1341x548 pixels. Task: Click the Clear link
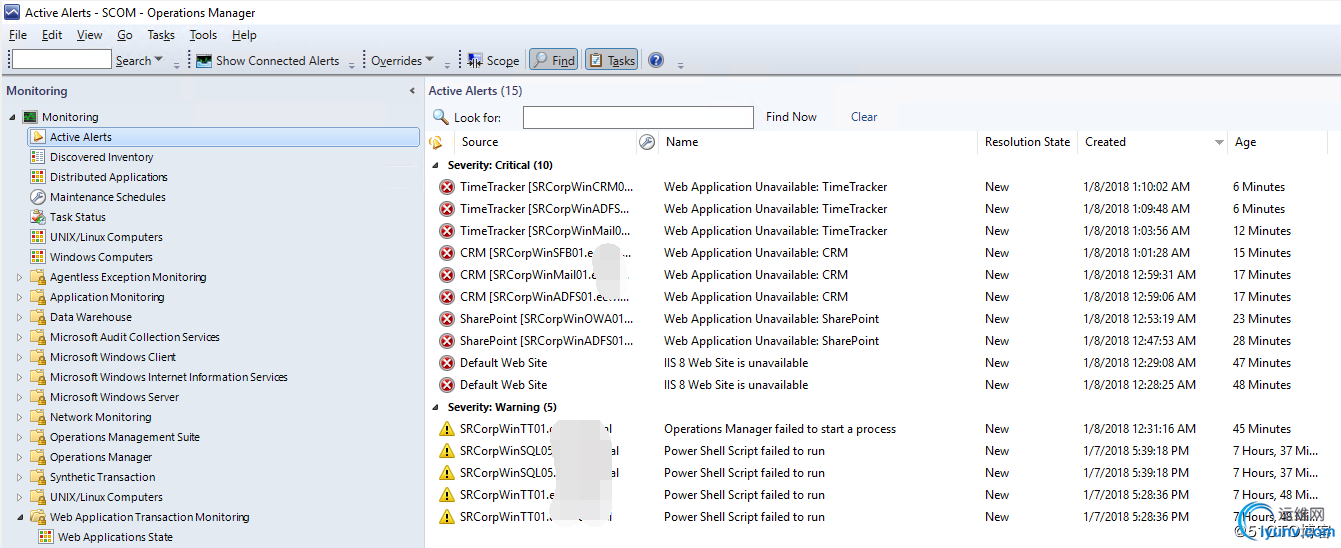[864, 117]
